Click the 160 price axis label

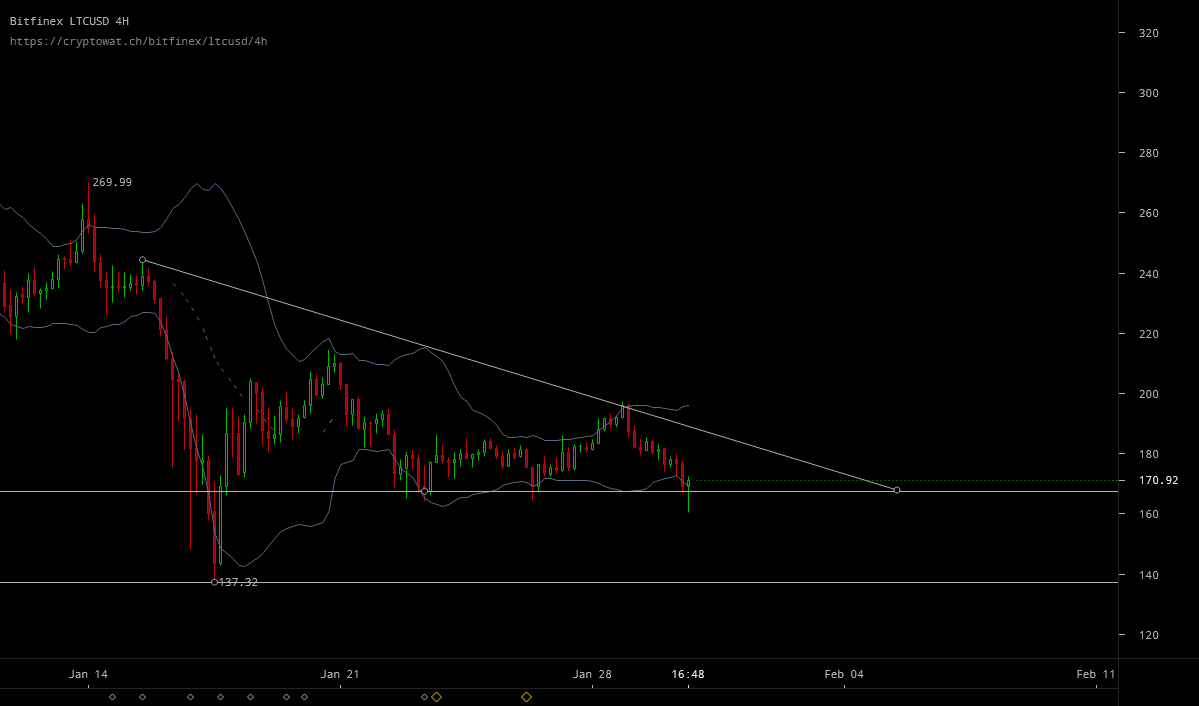(1149, 514)
